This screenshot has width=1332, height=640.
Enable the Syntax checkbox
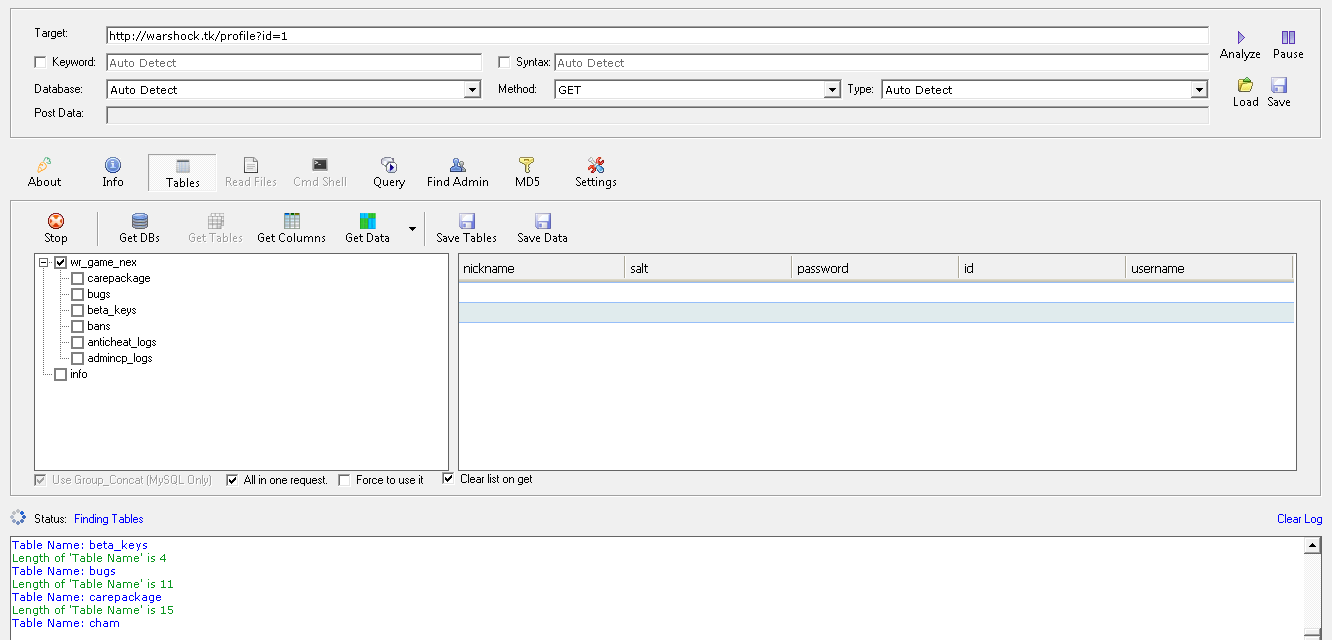504,62
